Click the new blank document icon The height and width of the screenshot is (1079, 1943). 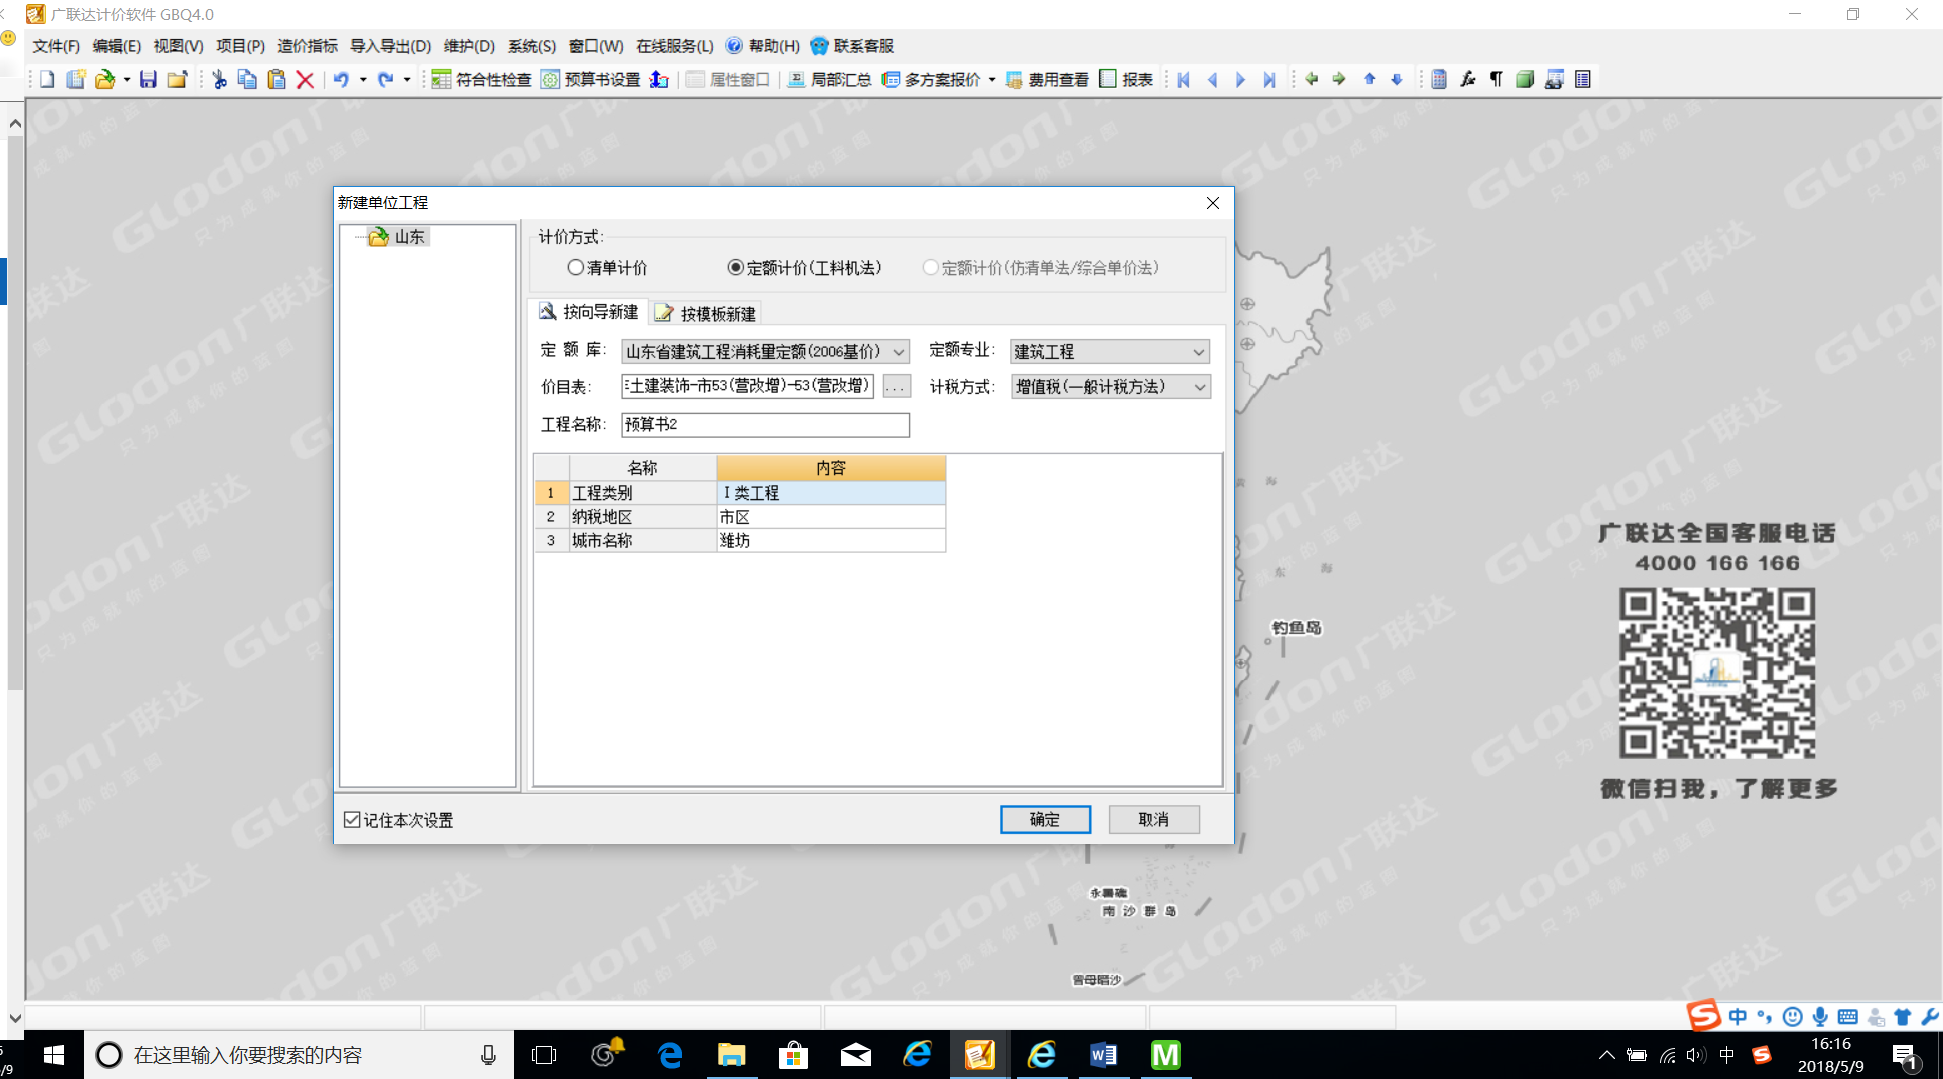(x=47, y=80)
